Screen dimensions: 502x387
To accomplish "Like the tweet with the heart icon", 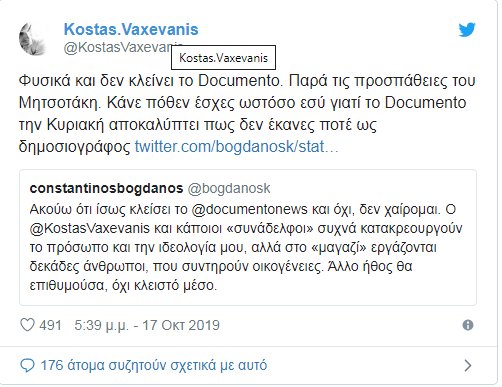I will pyautogui.click(x=27, y=325).
